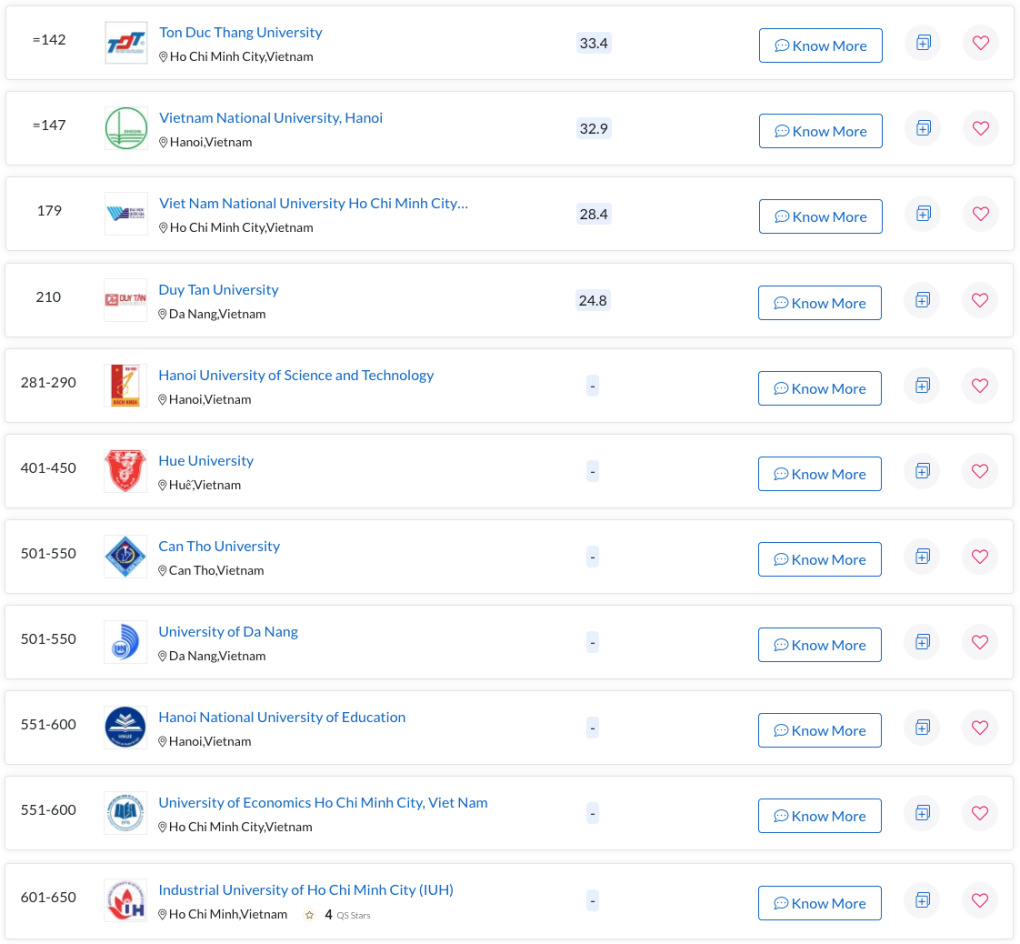The height and width of the screenshot is (944, 1020).
Task: Open Can Tho University profile link
Action: [219, 546]
